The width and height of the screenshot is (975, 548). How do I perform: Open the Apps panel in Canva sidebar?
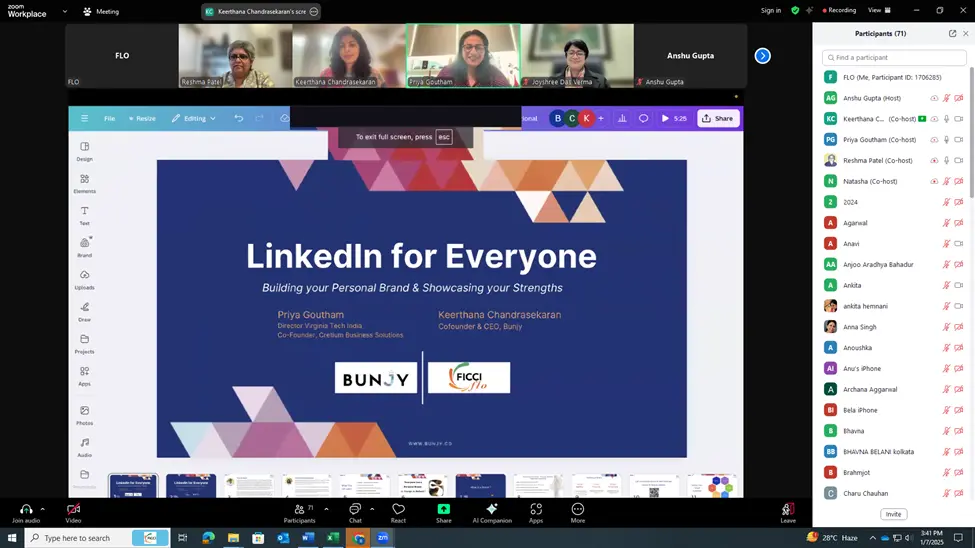click(85, 376)
